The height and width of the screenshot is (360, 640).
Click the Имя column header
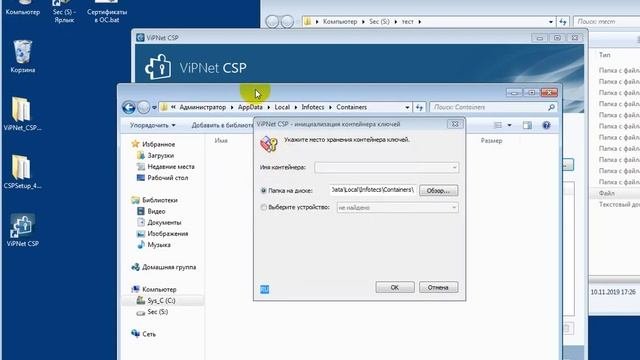click(x=221, y=141)
